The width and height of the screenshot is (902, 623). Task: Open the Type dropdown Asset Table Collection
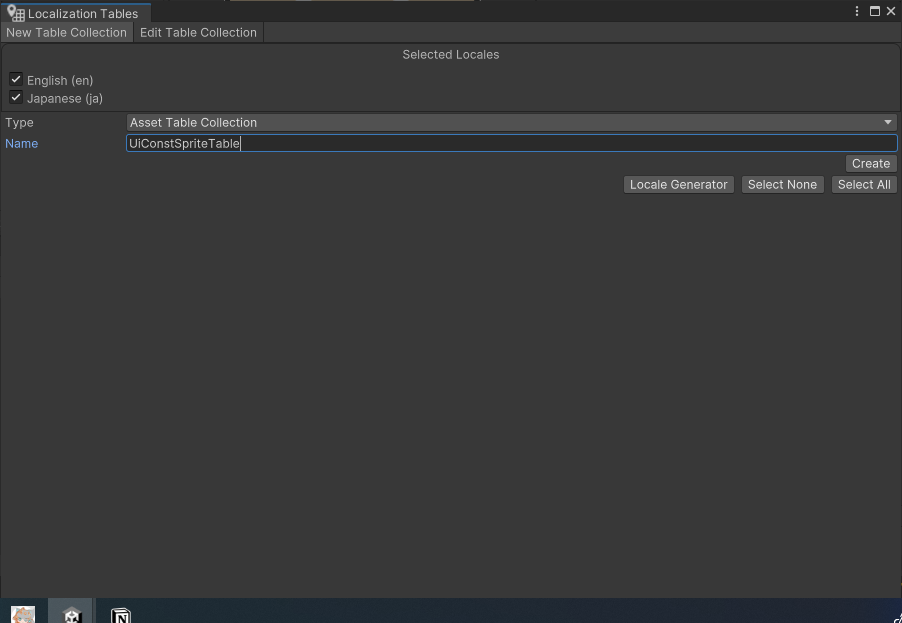(511, 123)
